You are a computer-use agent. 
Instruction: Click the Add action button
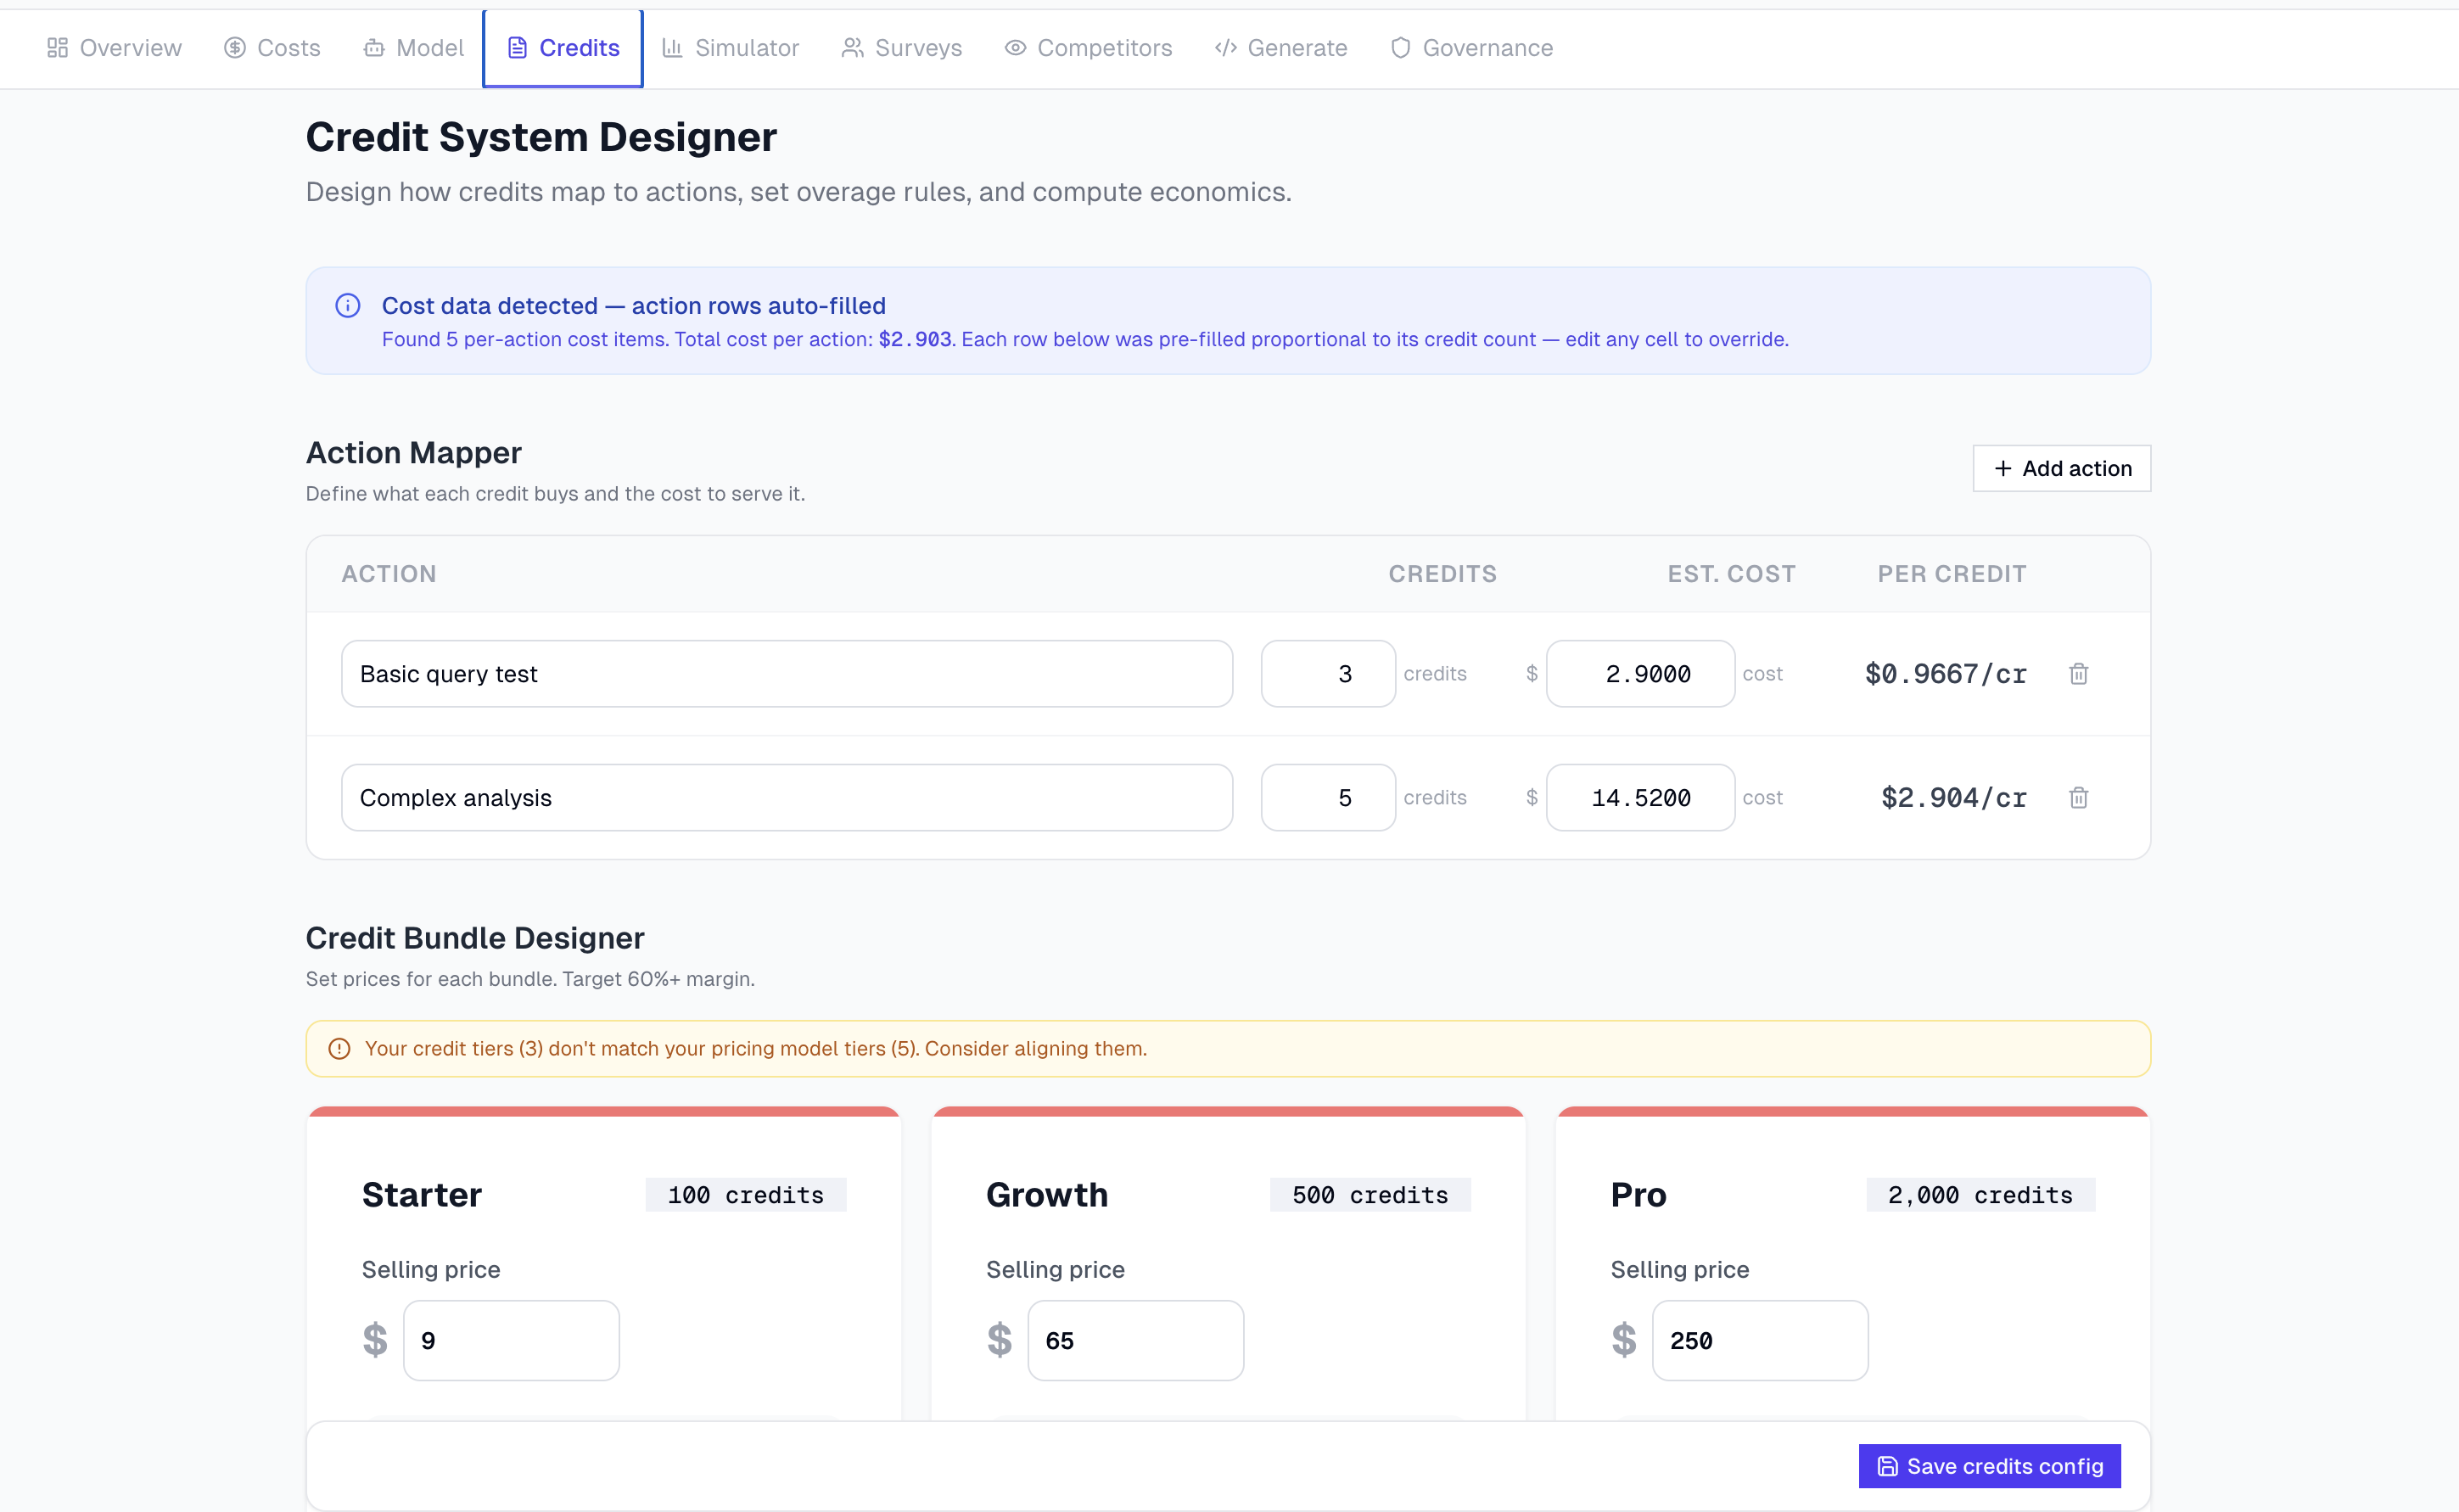point(2061,468)
